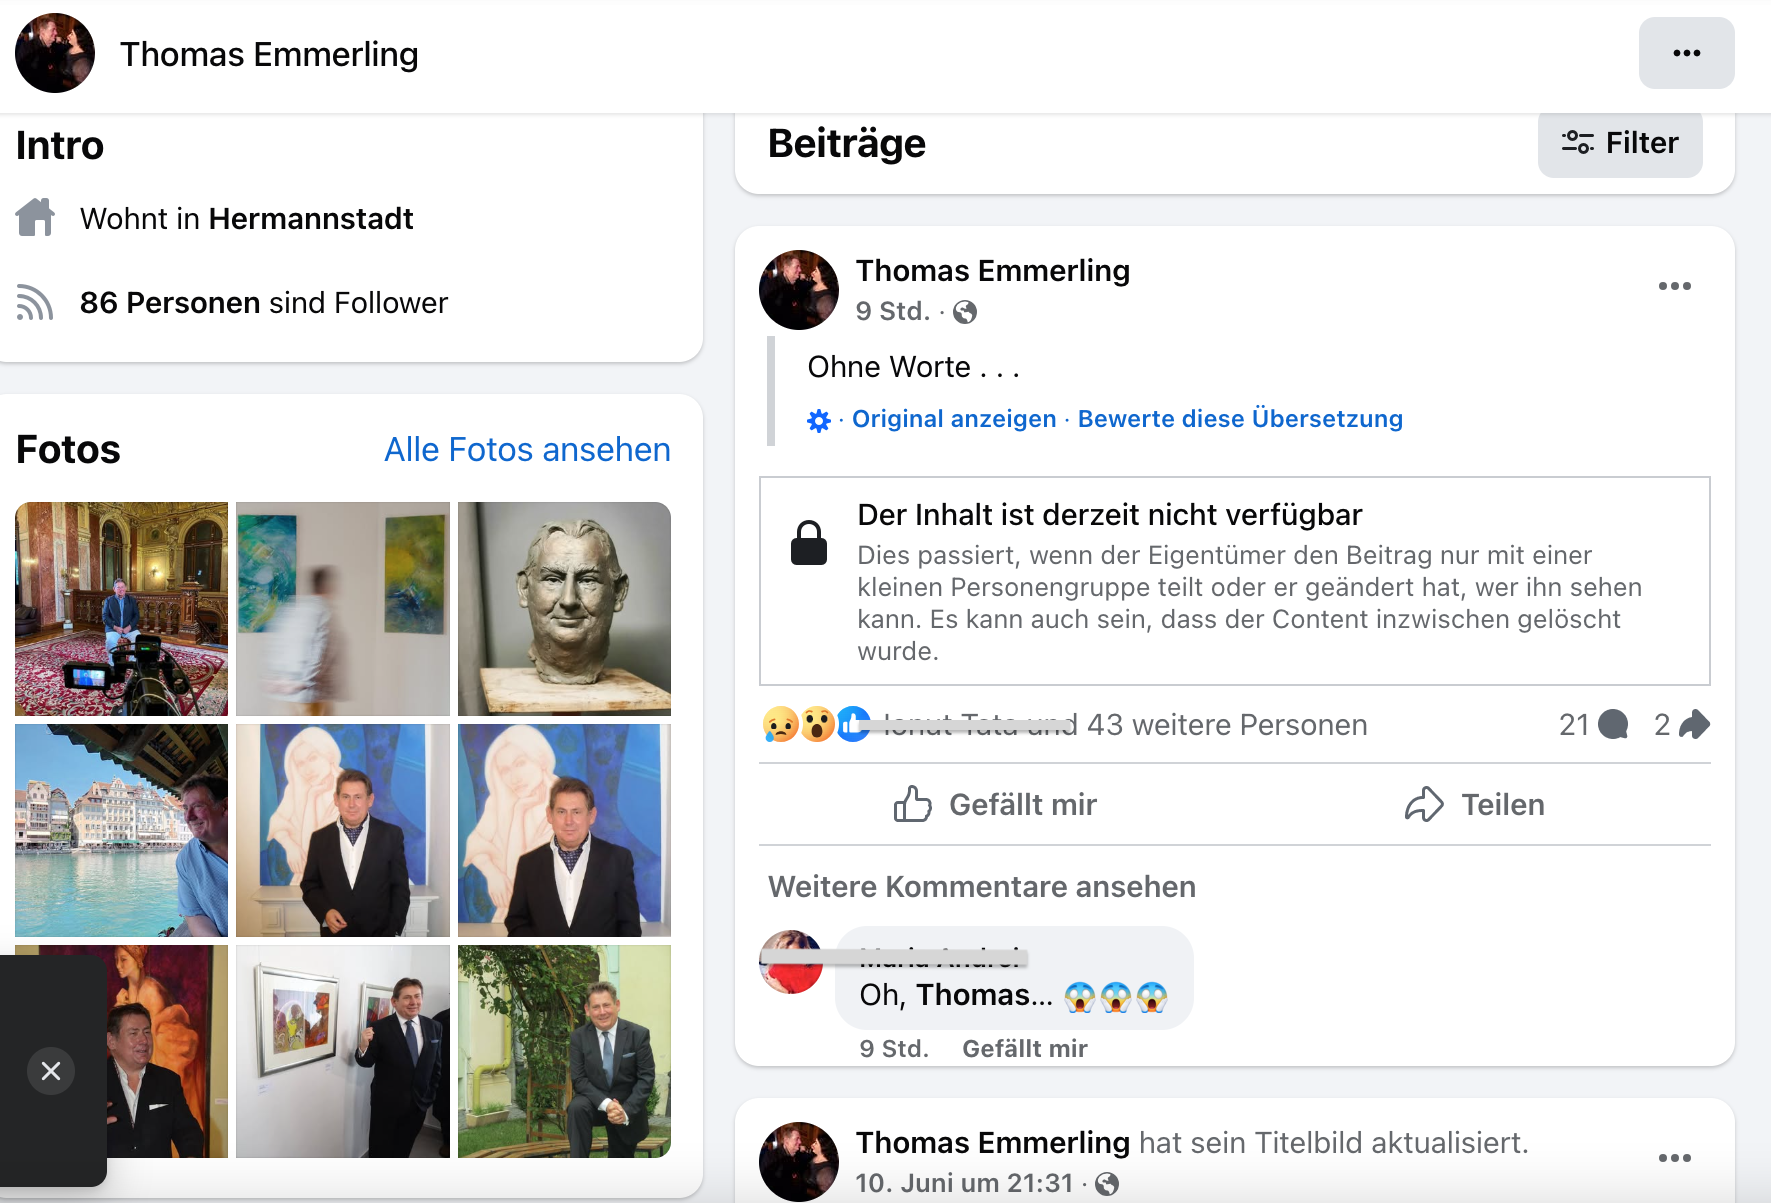Like the post with 'Gefällt mir'
1771x1203 pixels.
pyautogui.click(x=996, y=804)
